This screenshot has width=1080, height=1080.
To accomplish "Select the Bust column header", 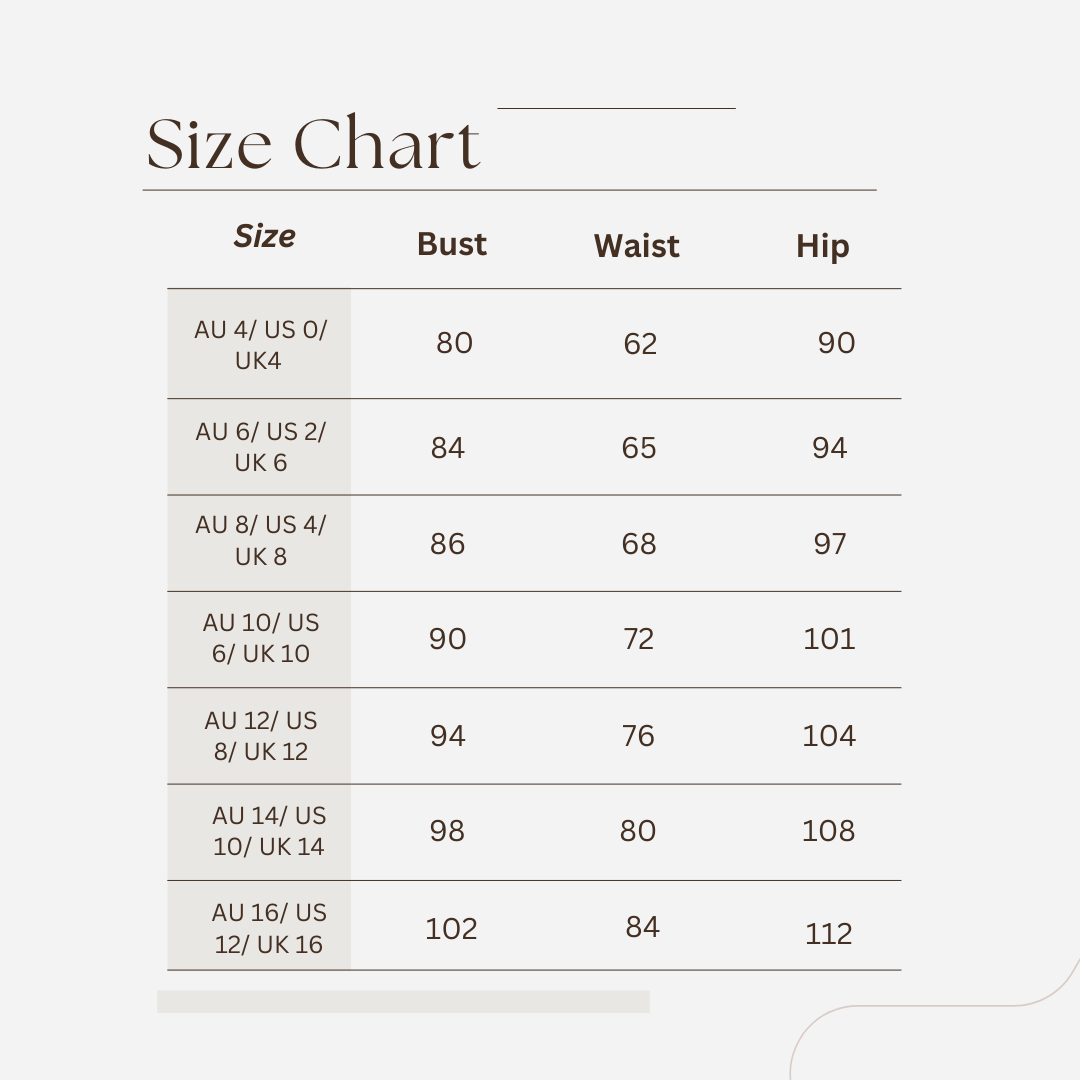I will (x=452, y=244).
